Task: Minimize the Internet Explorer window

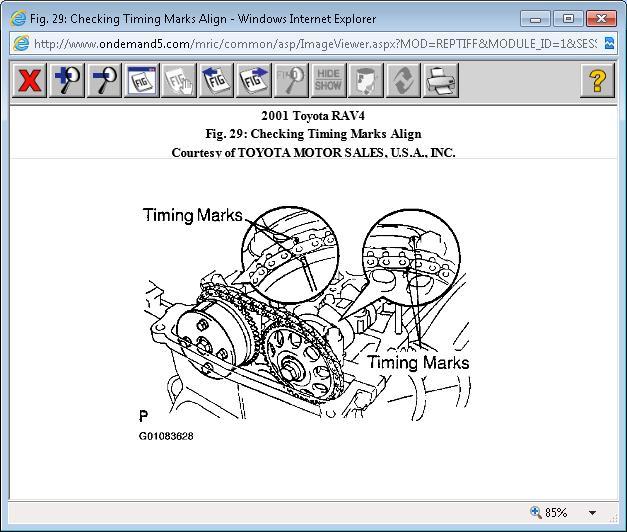Action: click(535, 19)
